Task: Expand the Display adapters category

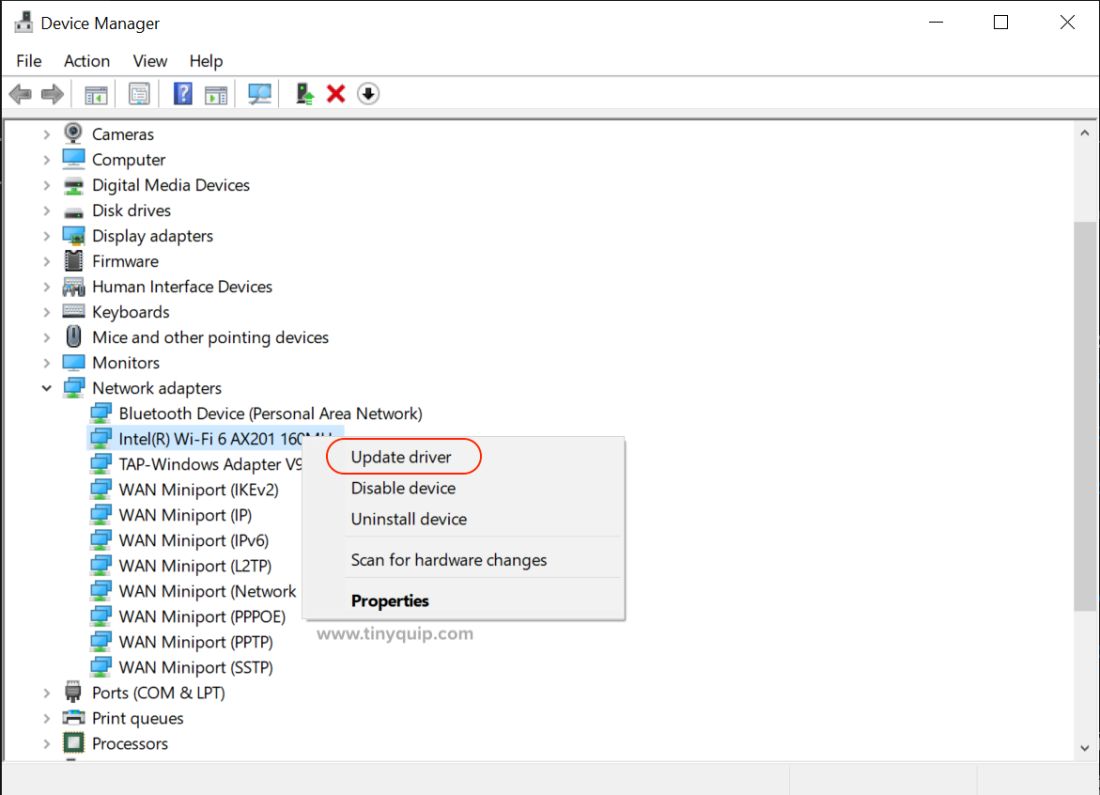Action: coord(46,235)
